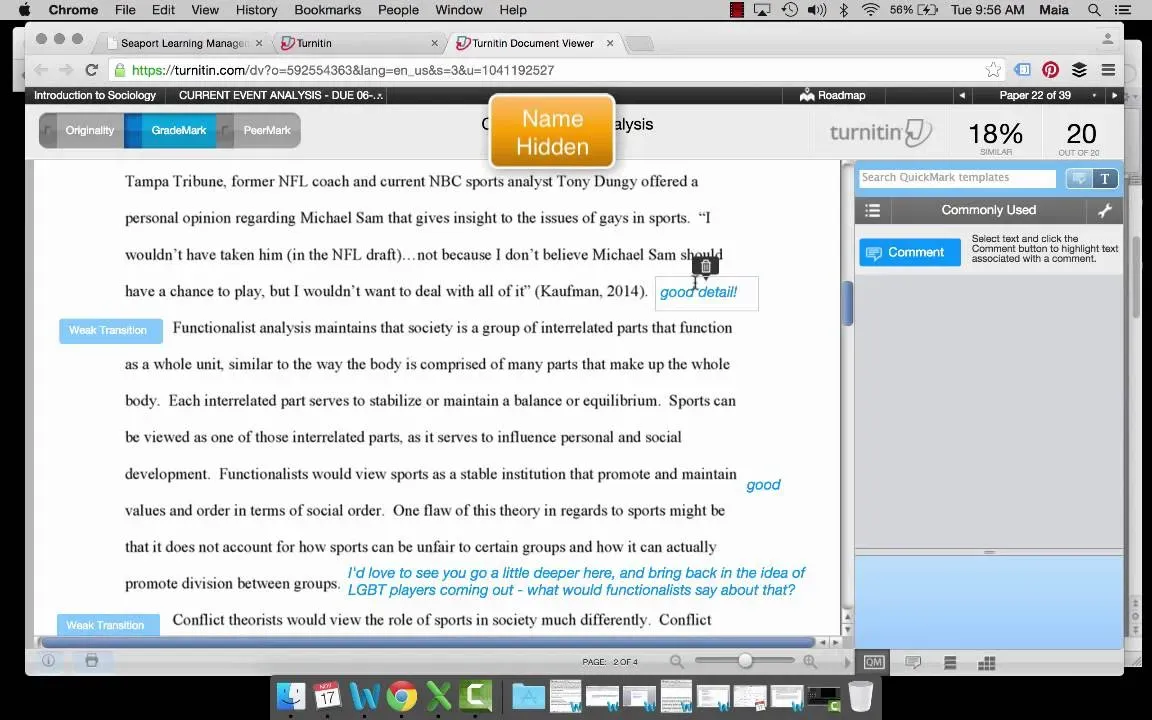This screenshot has width=1152, height=720.
Task: Click the Pinterest extension icon
Action: (1051, 70)
